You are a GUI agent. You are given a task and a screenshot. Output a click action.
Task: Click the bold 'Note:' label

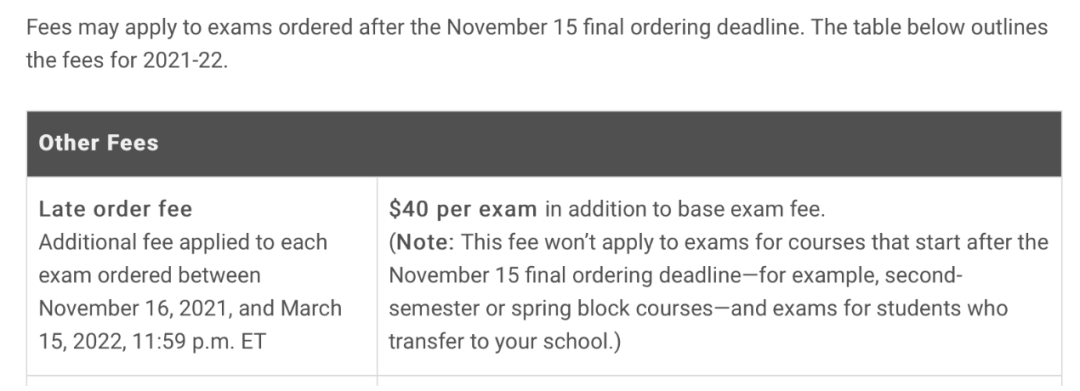(425, 242)
